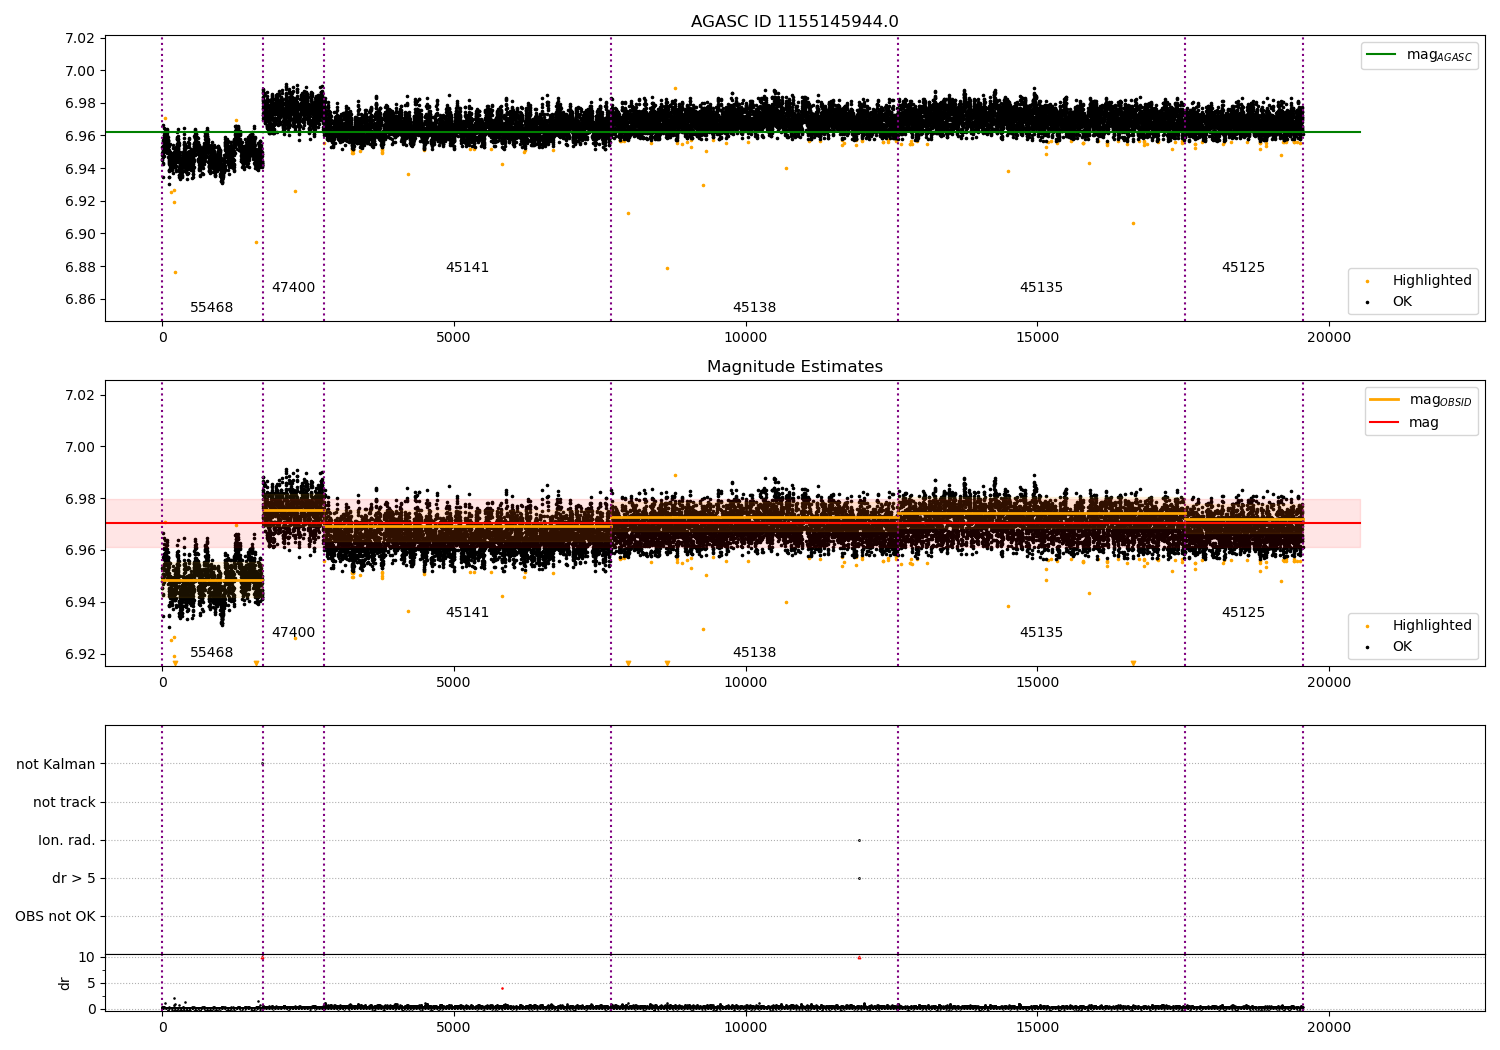
Task: Click the 'OBS not OK' axis label
Action: 55,917
